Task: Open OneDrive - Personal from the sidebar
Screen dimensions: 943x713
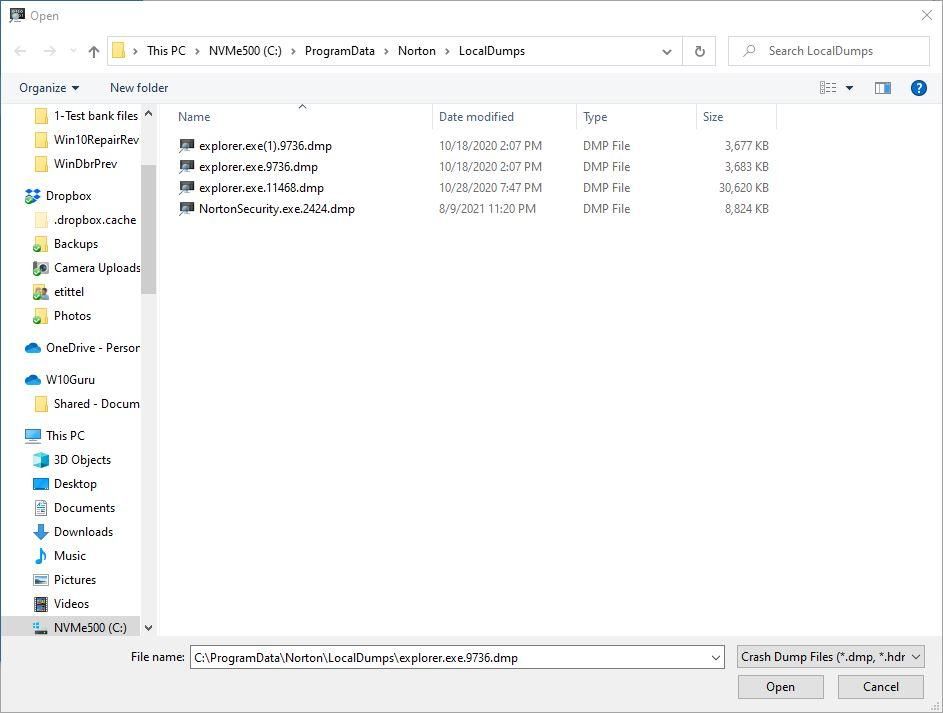Action: 90,347
